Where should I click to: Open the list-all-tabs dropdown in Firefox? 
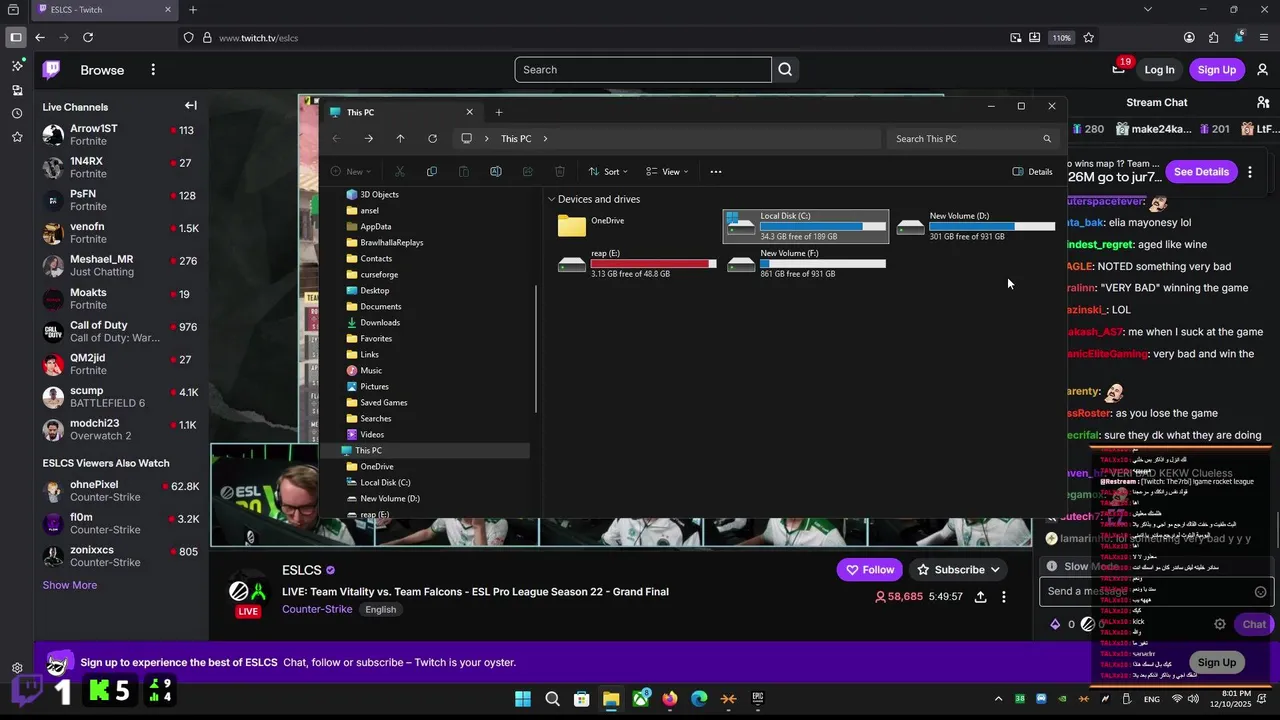[x=1147, y=10]
